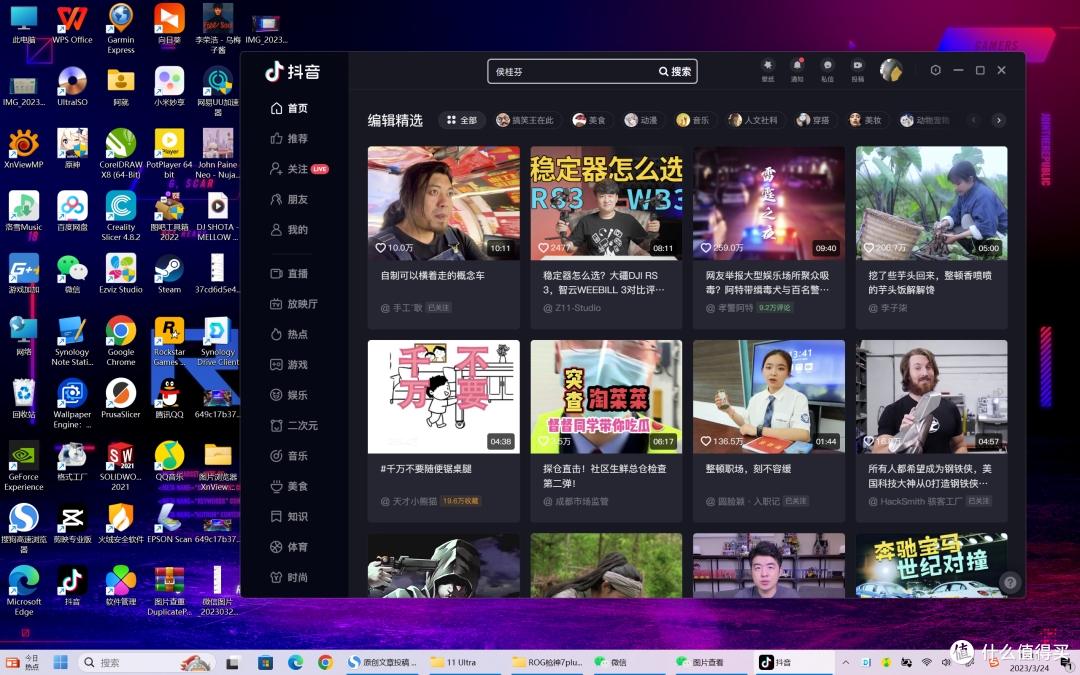Screen dimensions: 1080x675
Task: Open author link @ 李子柒
Action: pos(888,308)
